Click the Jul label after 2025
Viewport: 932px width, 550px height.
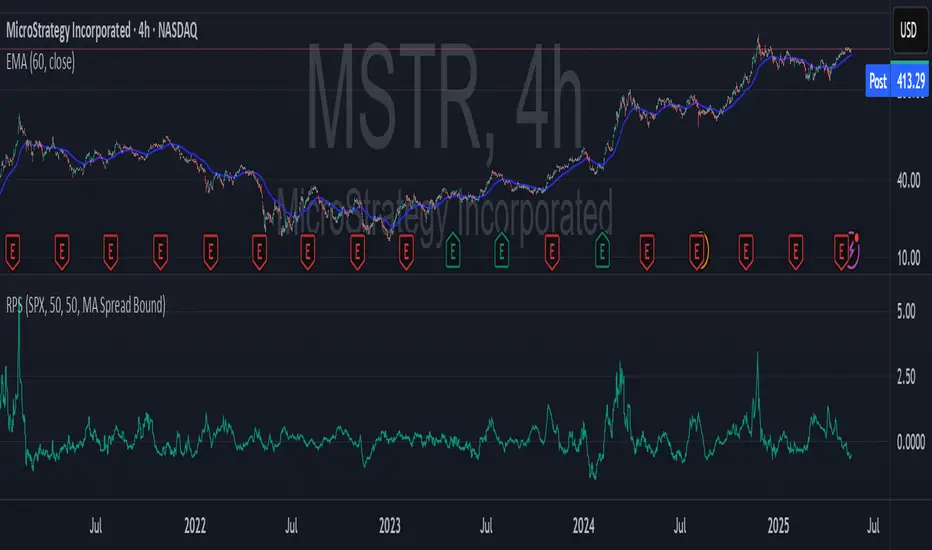click(873, 526)
